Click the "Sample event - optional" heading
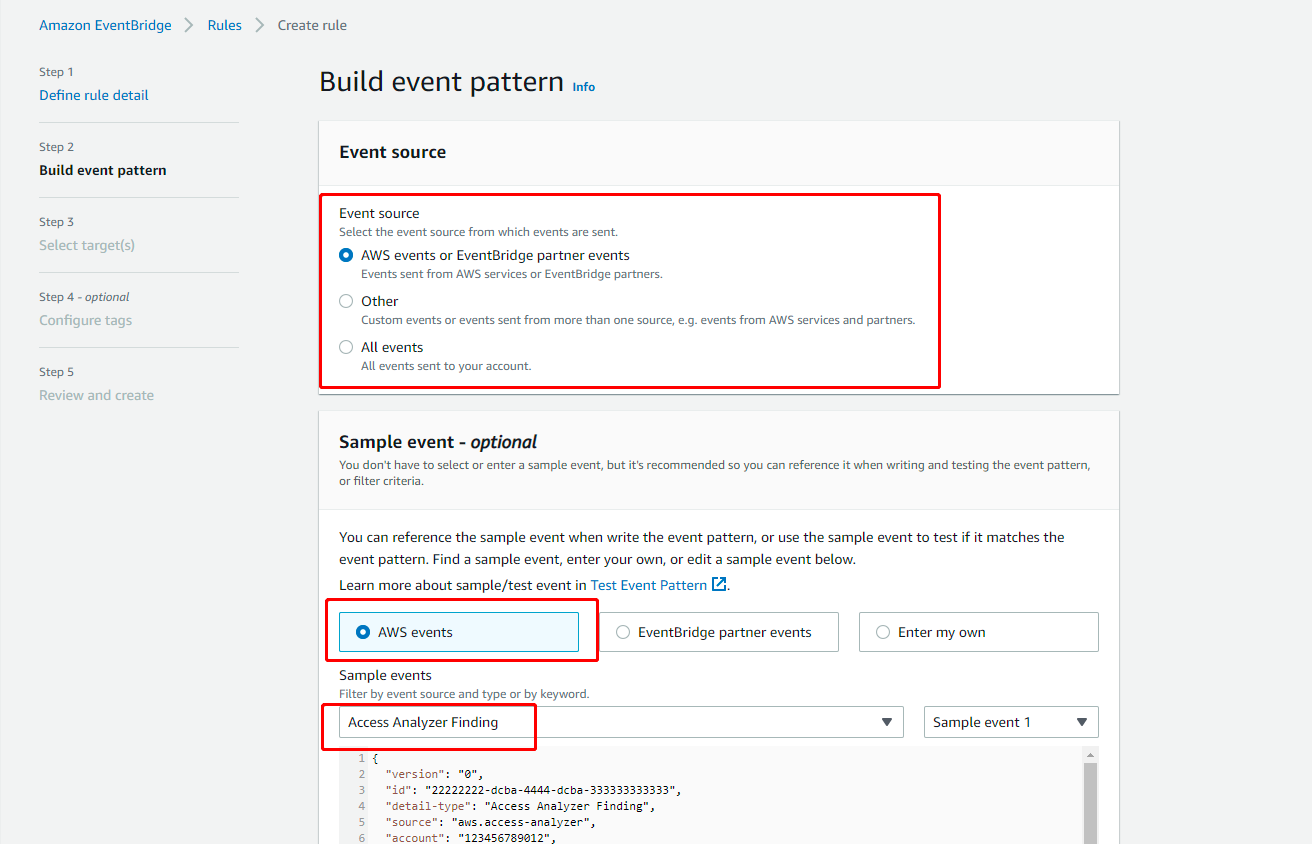The image size is (1312, 844). 438,442
